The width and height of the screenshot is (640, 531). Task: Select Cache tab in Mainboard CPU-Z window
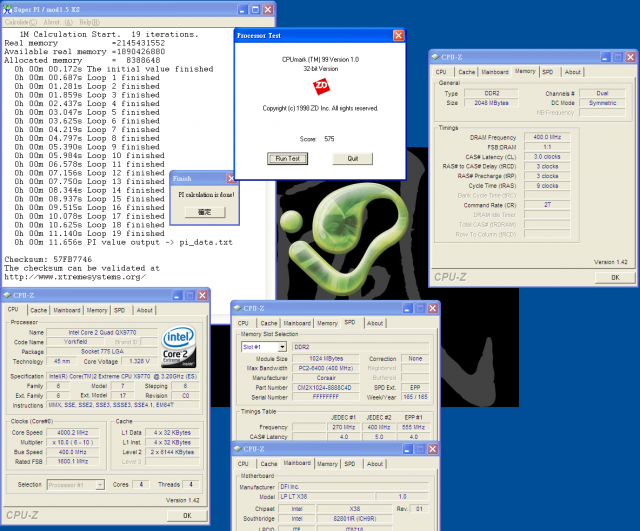tap(269, 464)
